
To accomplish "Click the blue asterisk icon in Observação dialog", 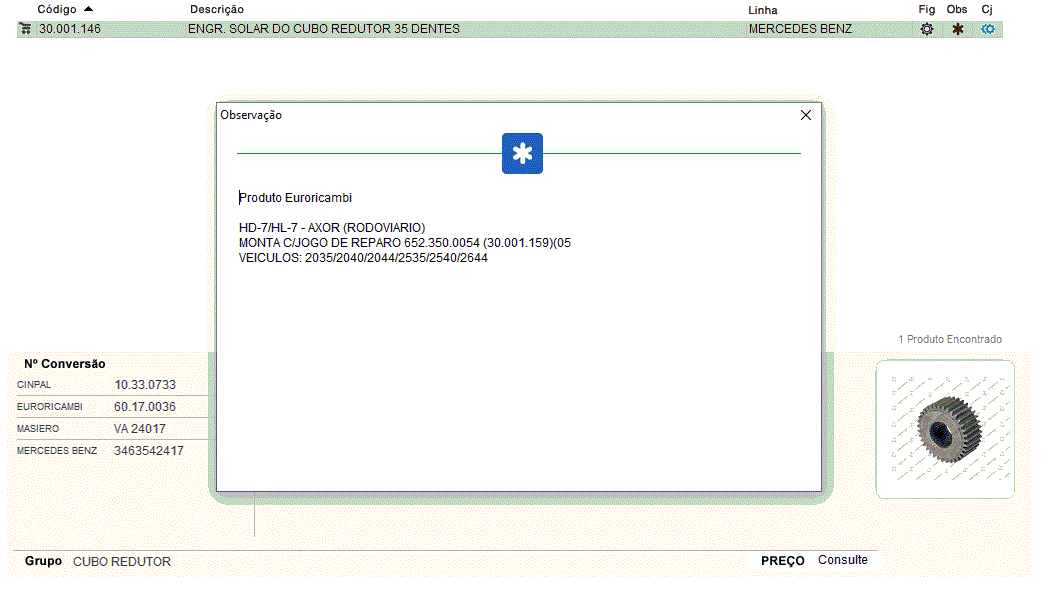I will point(522,153).
